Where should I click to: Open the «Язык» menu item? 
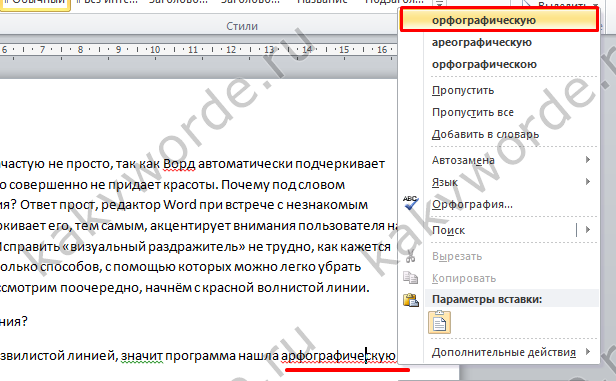(x=445, y=182)
